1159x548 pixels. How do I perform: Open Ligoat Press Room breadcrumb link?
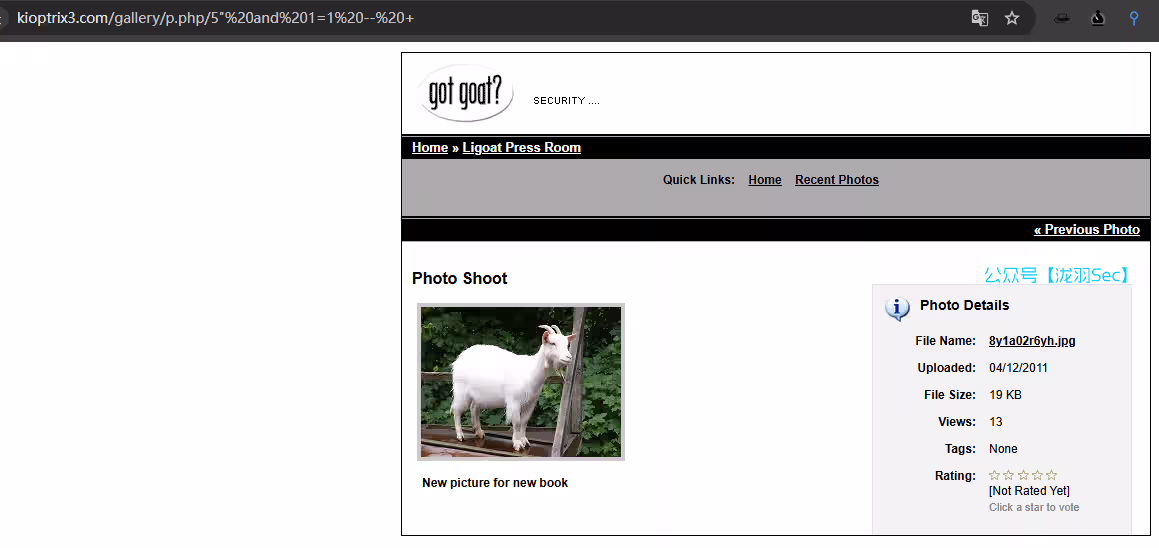[521, 148]
